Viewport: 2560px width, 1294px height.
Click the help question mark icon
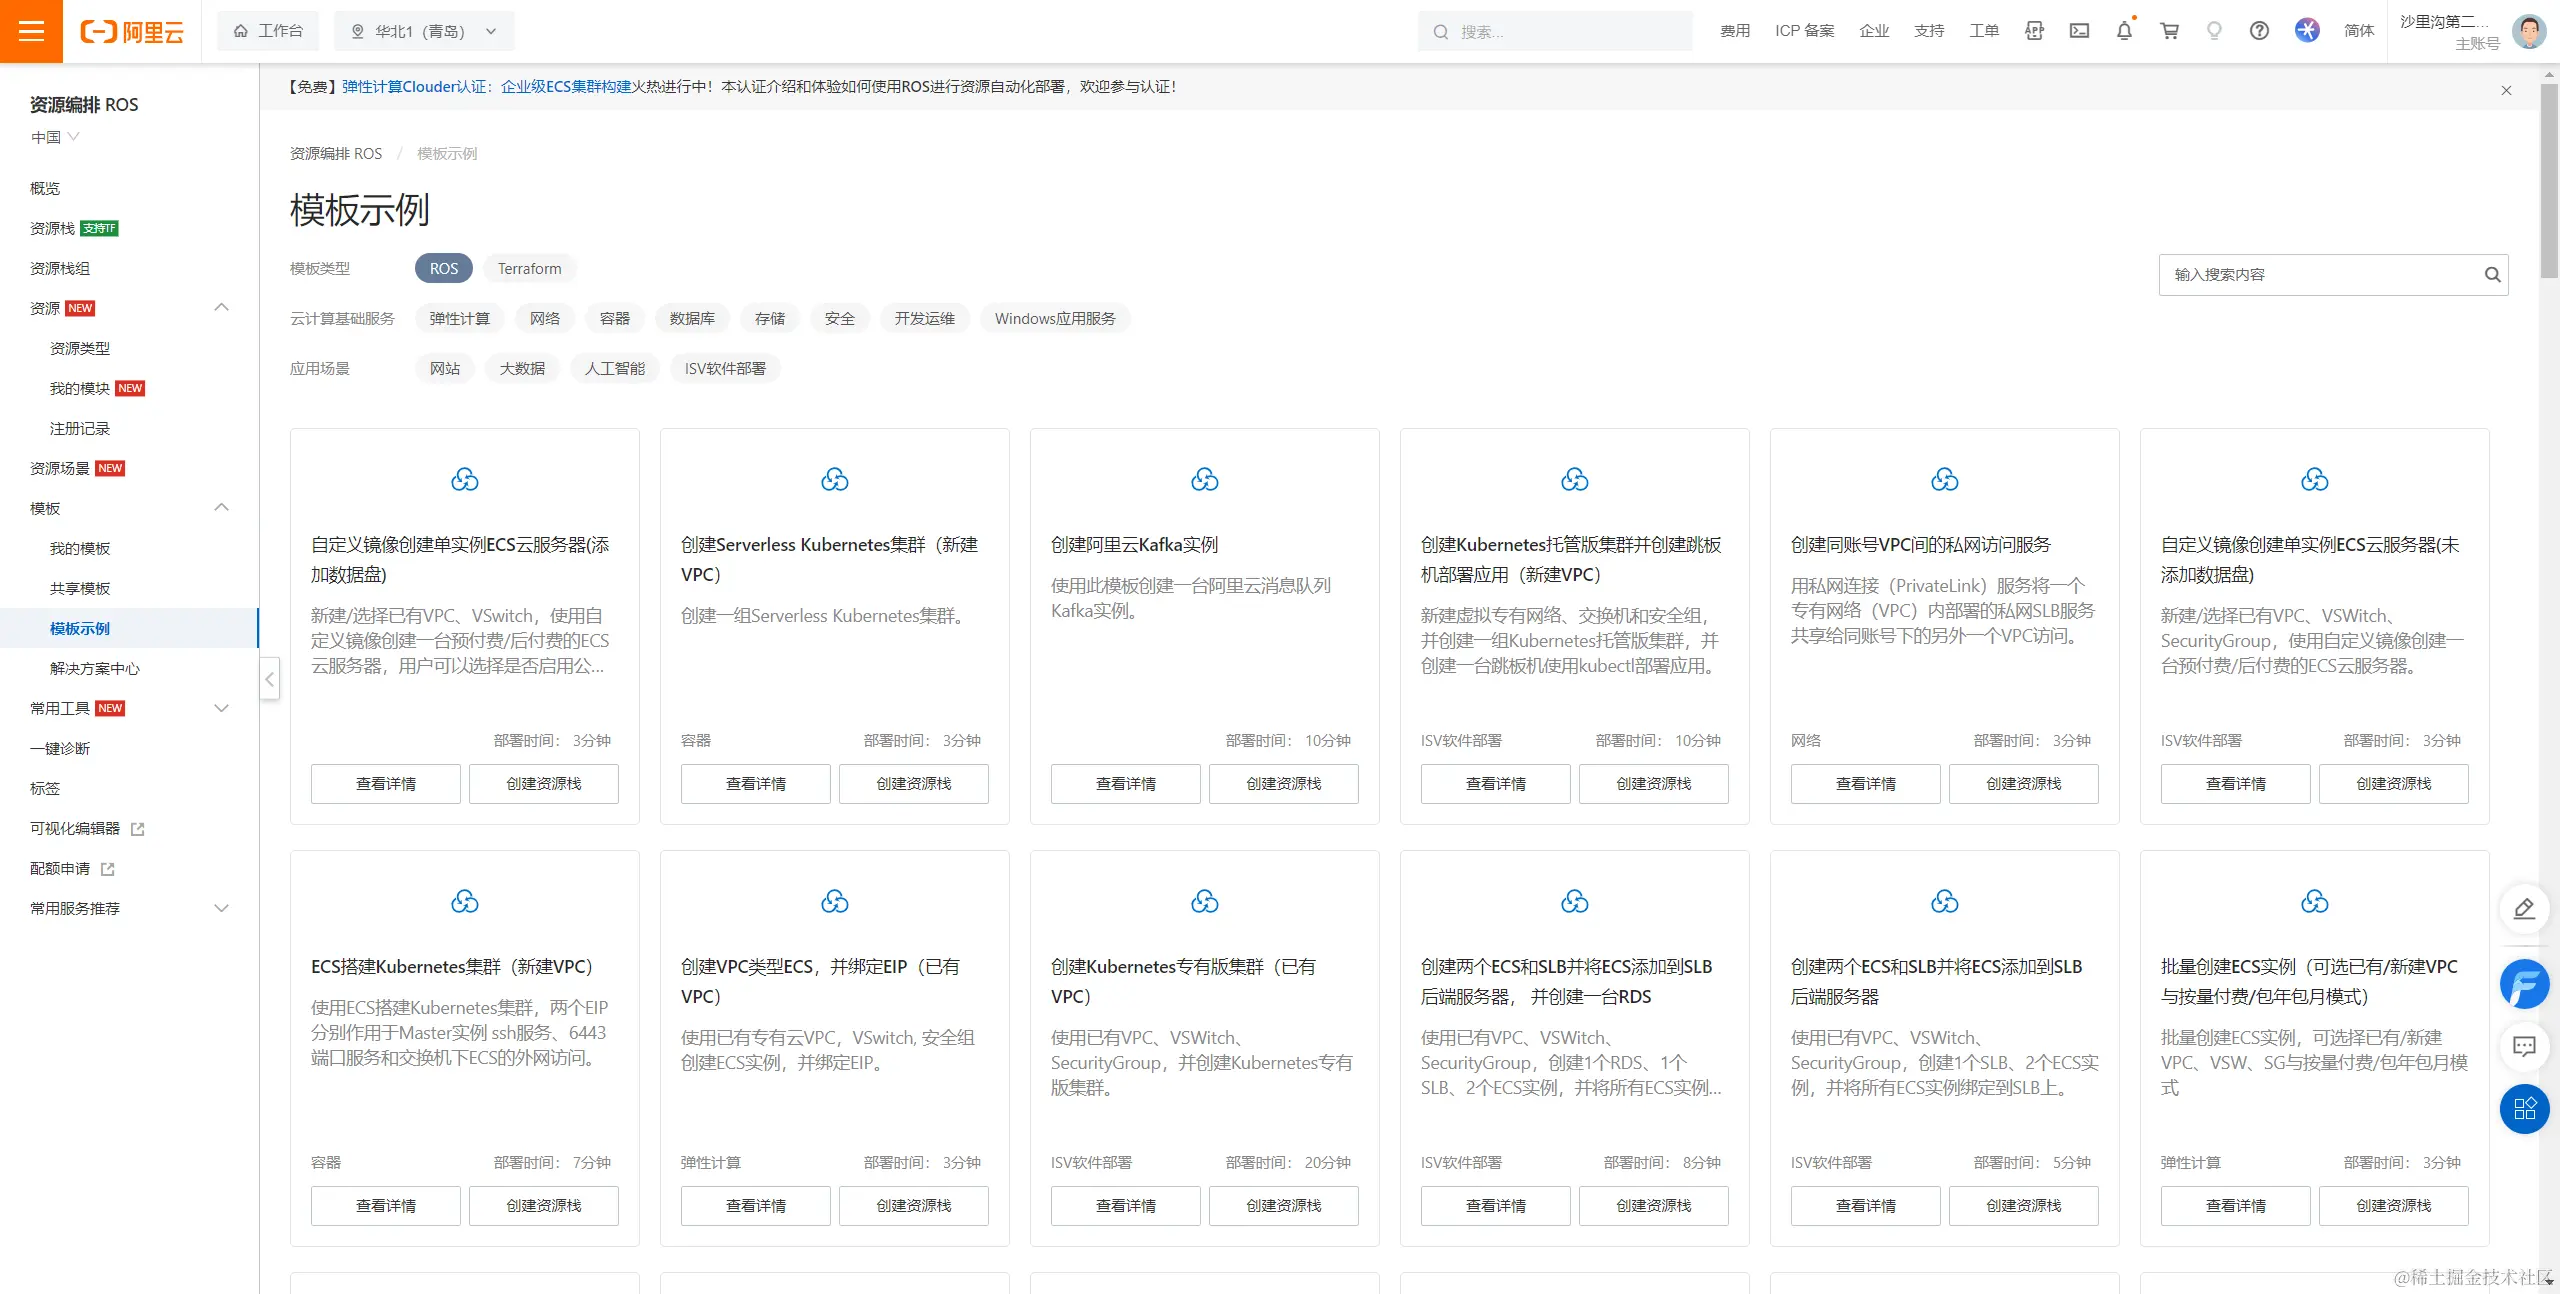tap(2259, 31)
